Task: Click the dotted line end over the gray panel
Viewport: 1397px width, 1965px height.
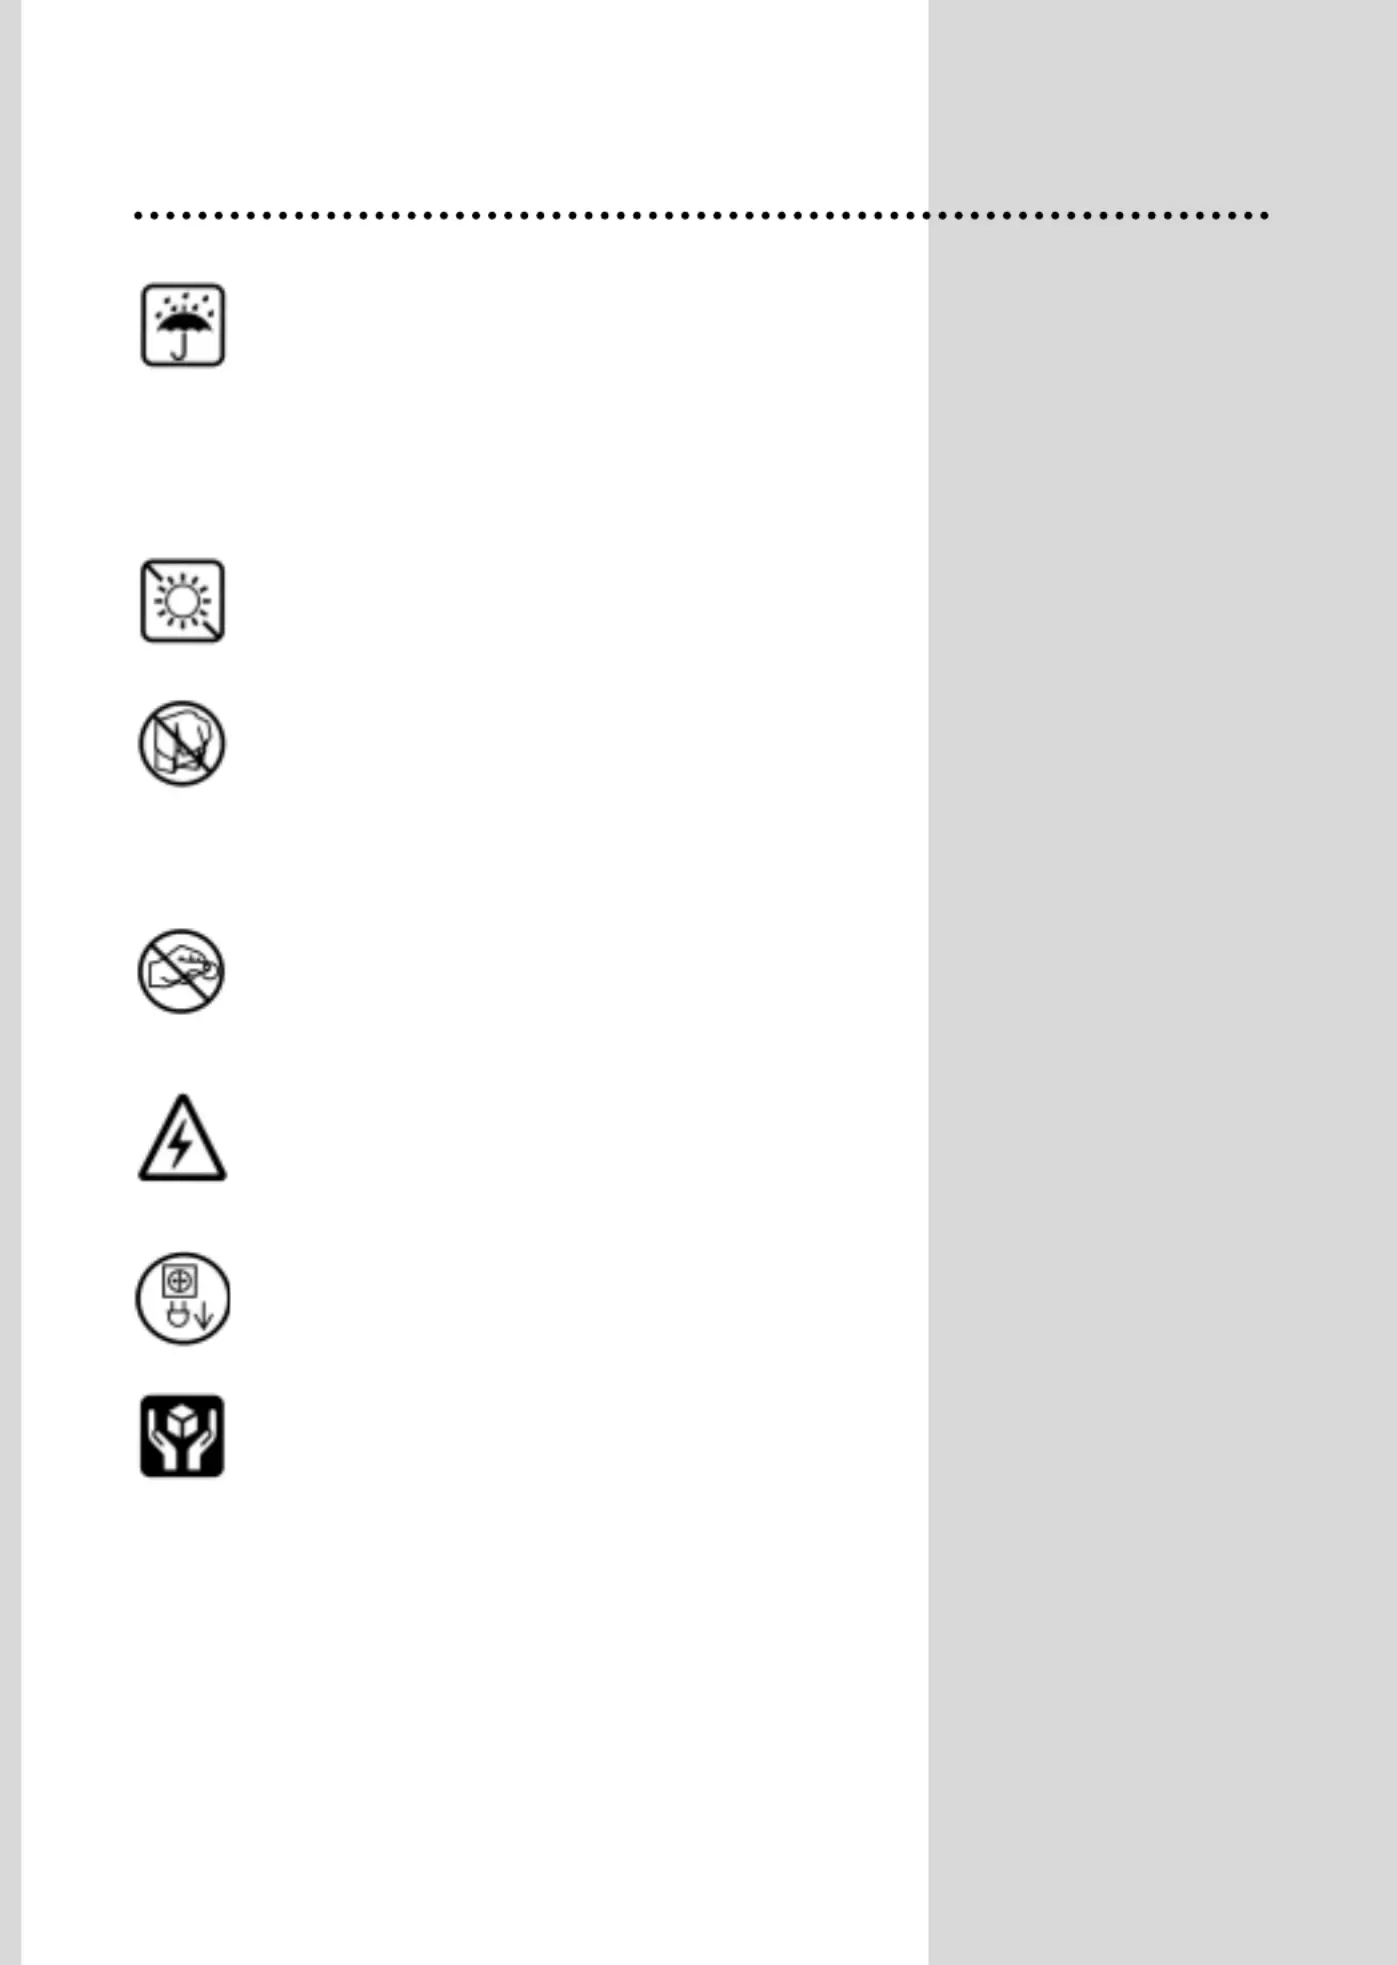Action: tap(1099, 215)
